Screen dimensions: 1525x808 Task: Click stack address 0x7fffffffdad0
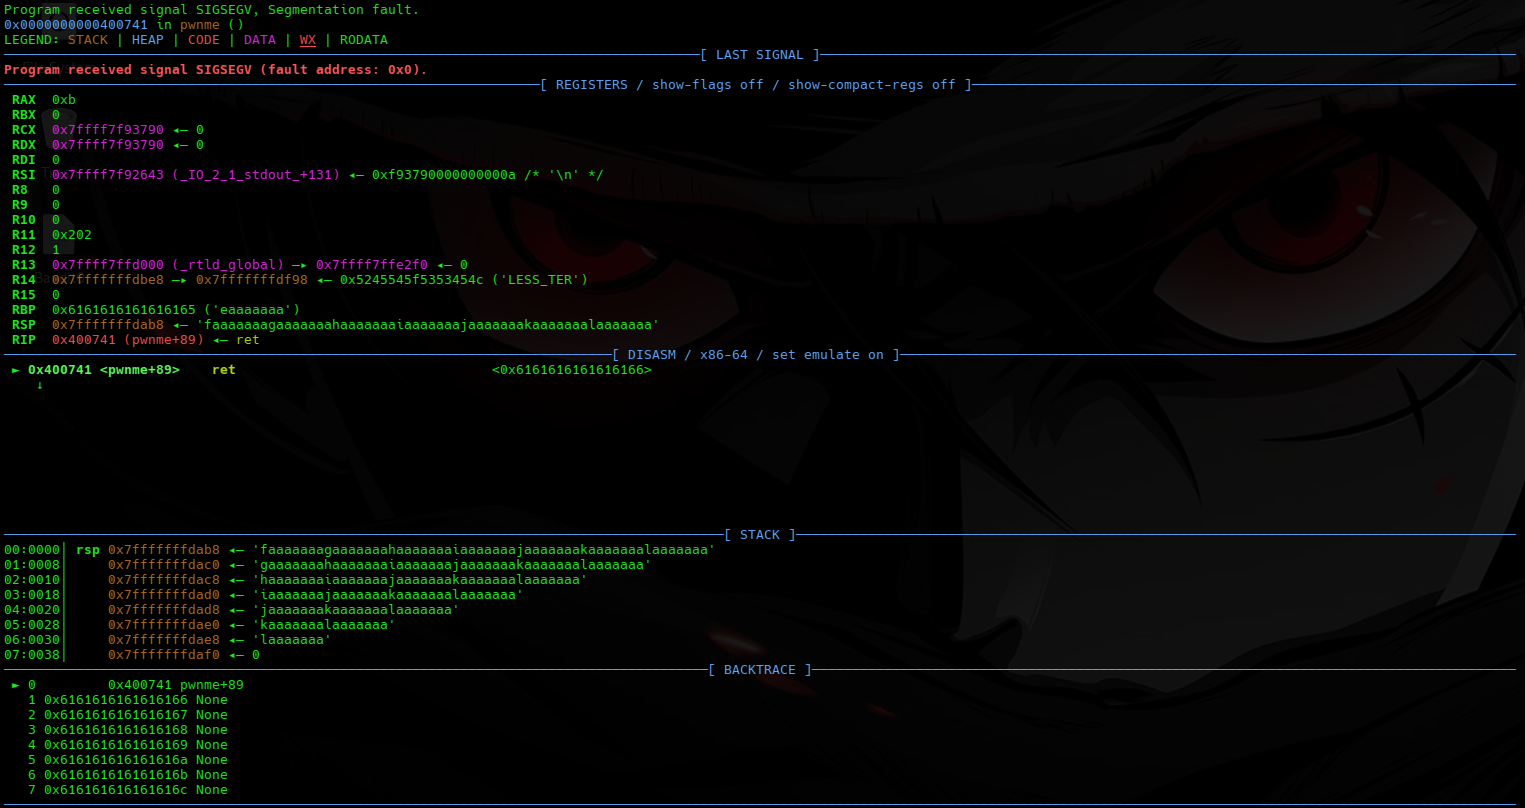click(x=164, y=595)
